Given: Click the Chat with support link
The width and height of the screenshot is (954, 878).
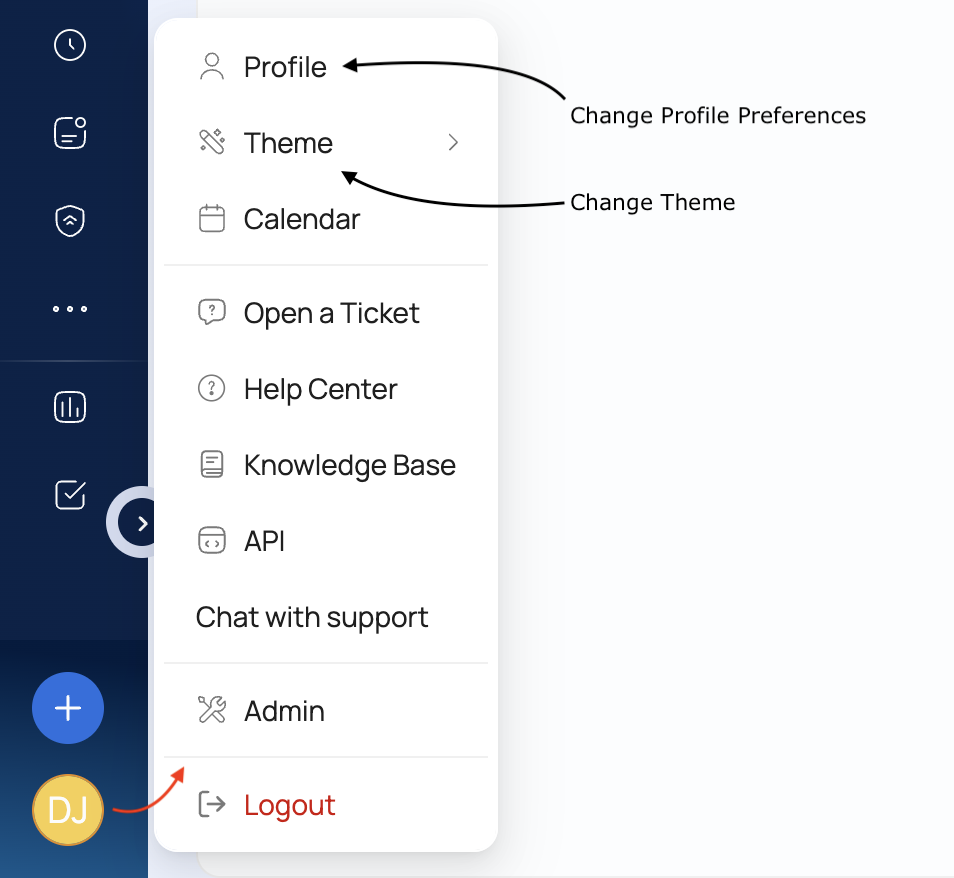Looking at the screenshot, I should [312, 617].
